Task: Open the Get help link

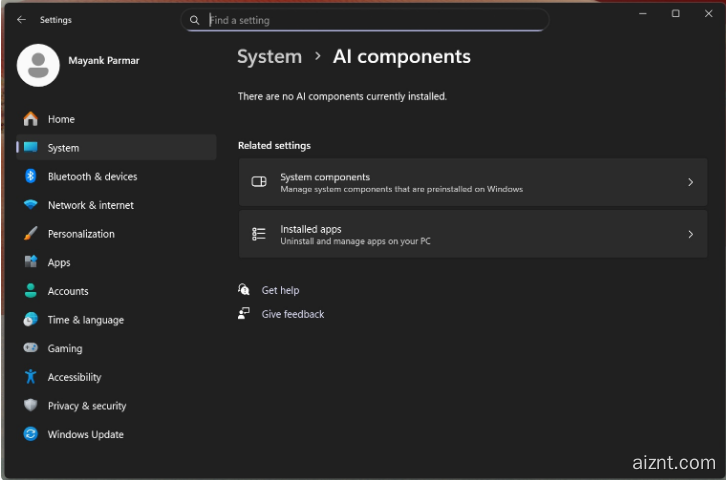Action: [x=280, y=290]
